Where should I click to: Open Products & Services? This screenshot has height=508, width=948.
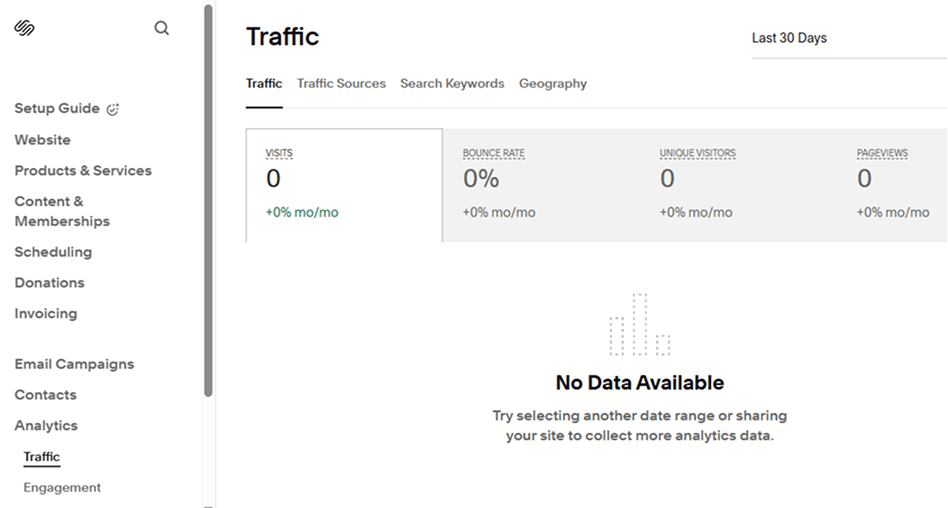click(x=83, y=171)
